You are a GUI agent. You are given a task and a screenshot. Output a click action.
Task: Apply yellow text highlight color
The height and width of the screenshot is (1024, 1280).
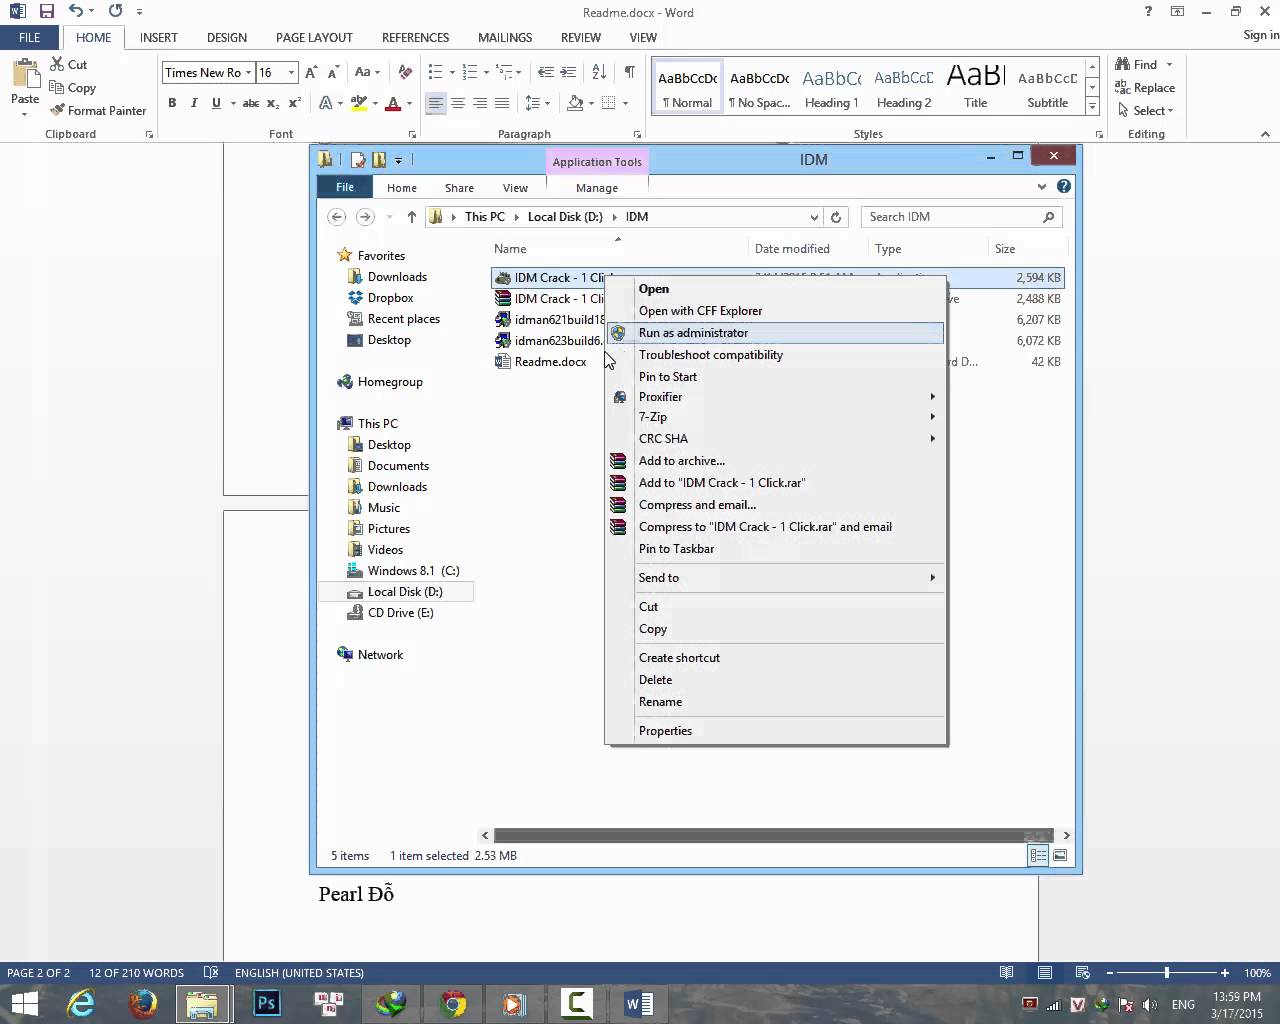coord(359,103)
